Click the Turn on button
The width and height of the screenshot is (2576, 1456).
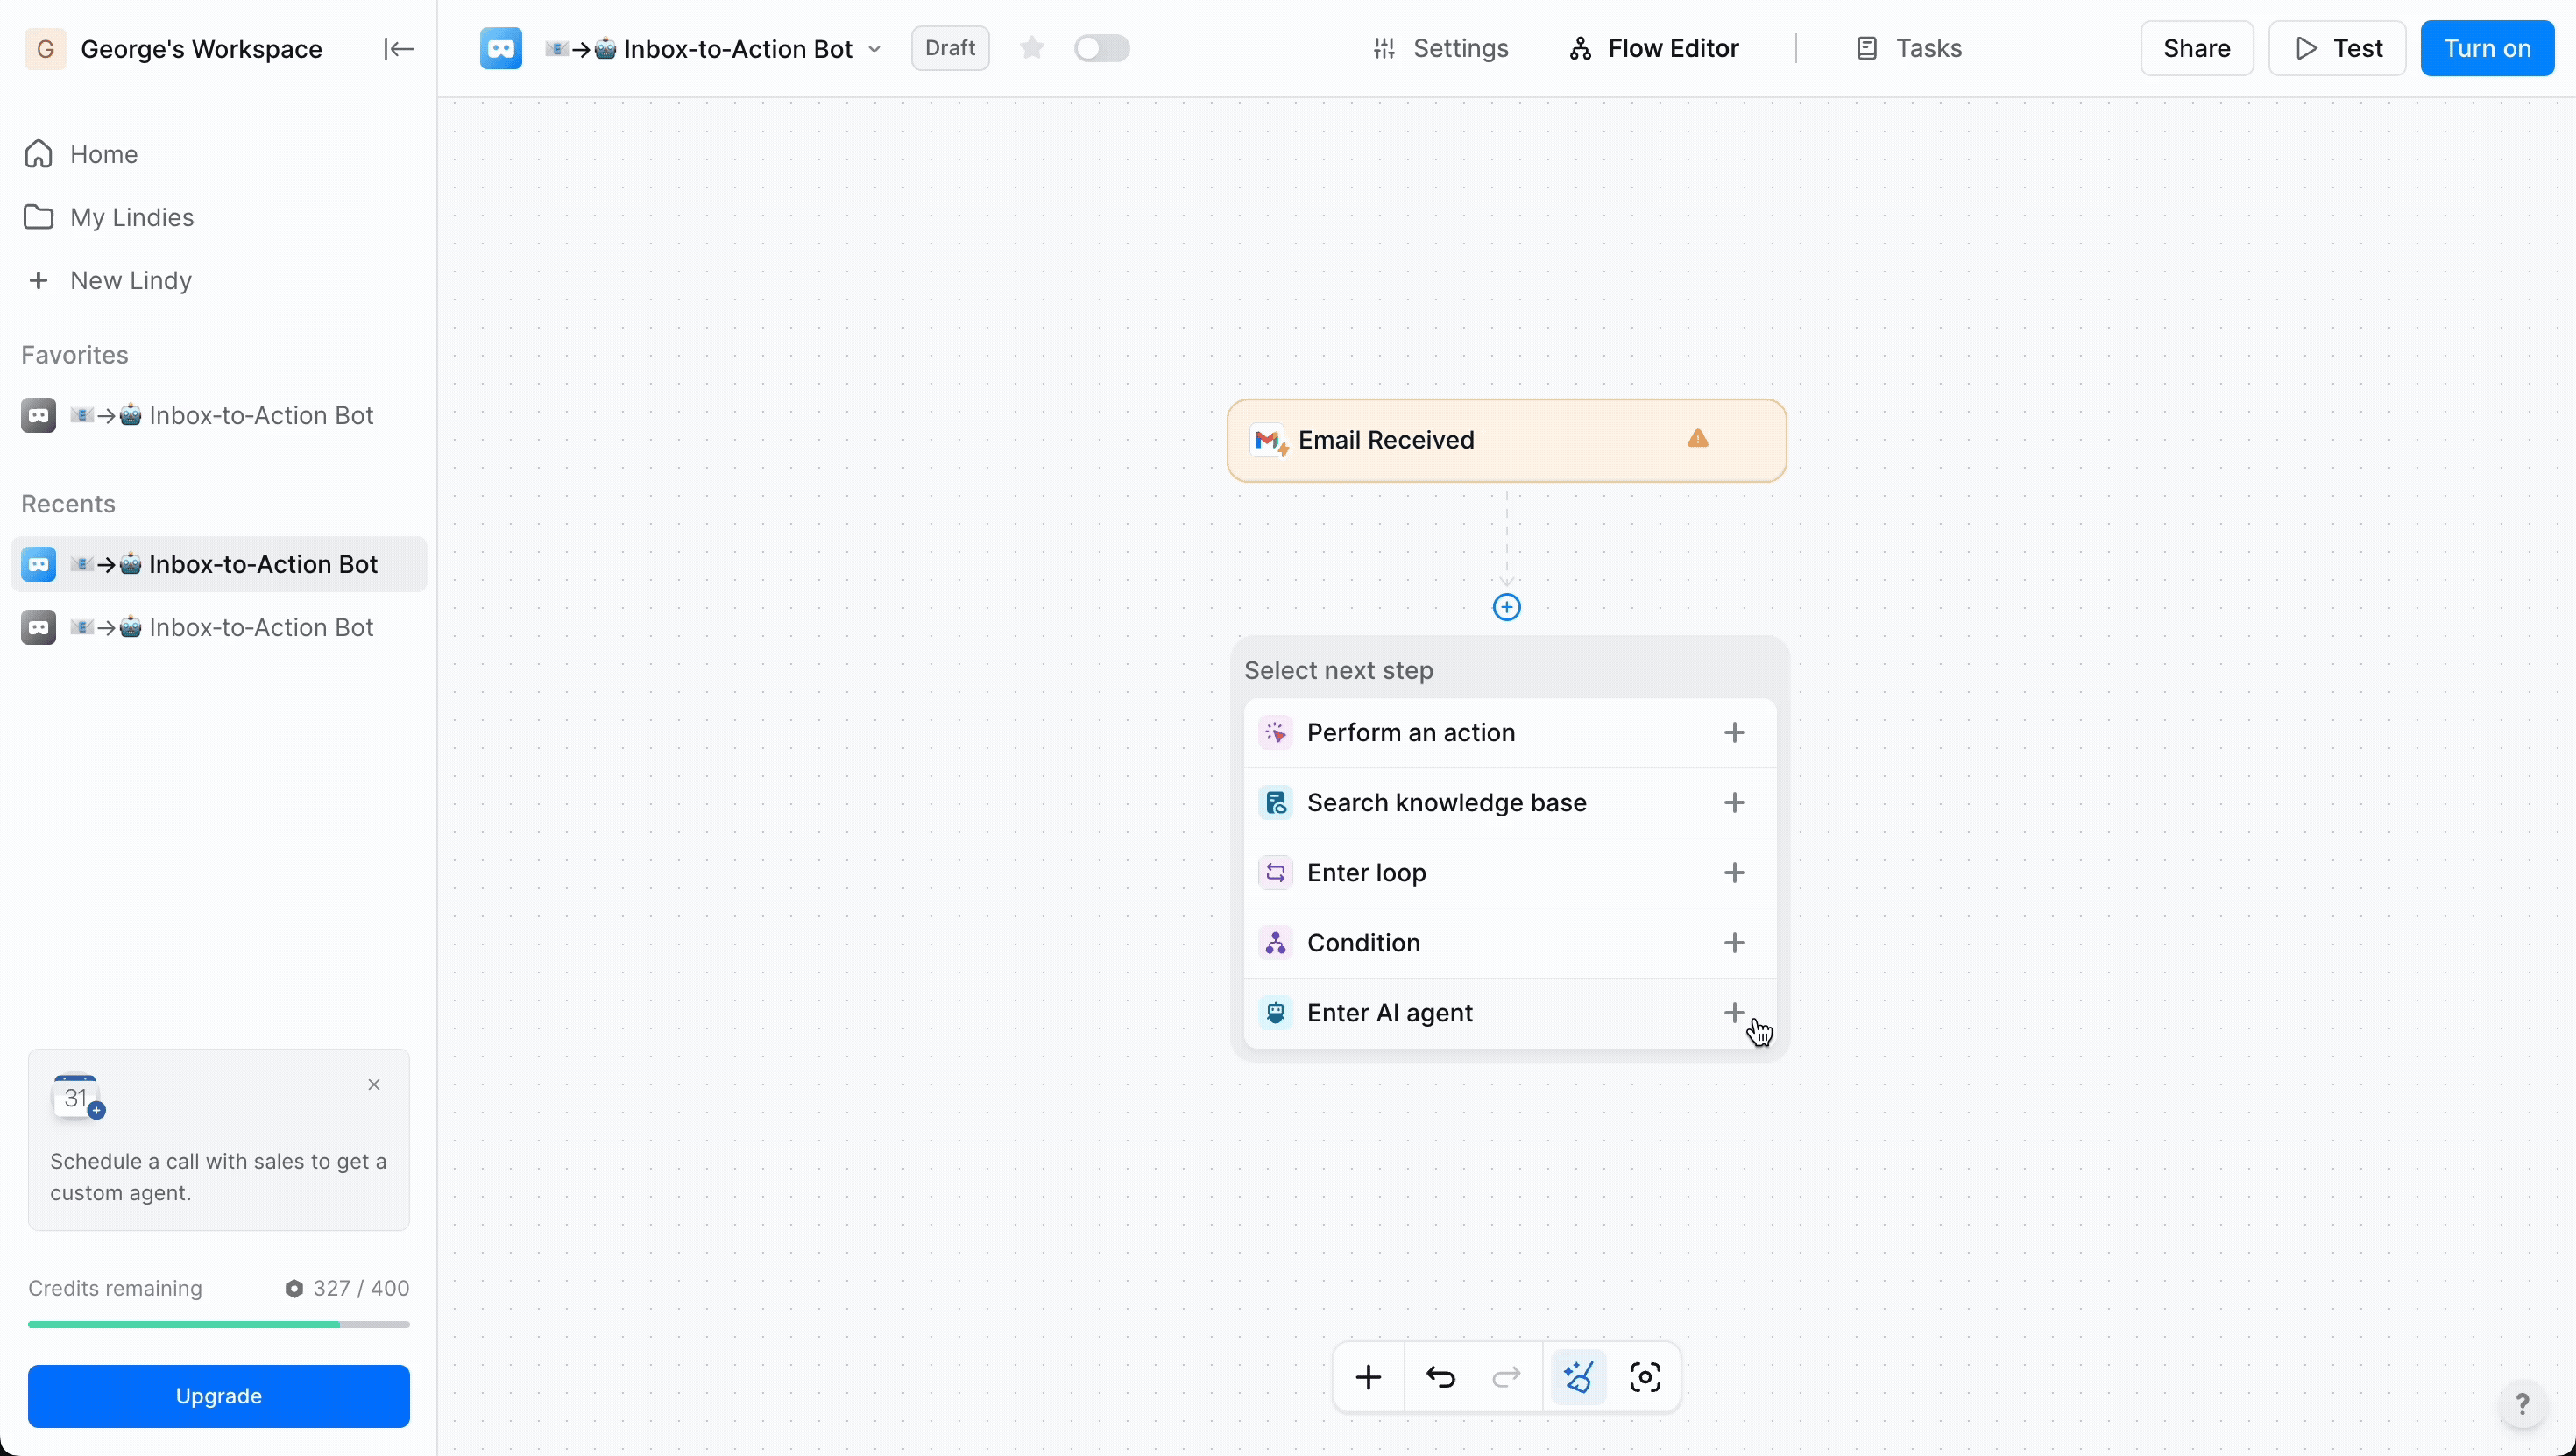[2487, 48]
